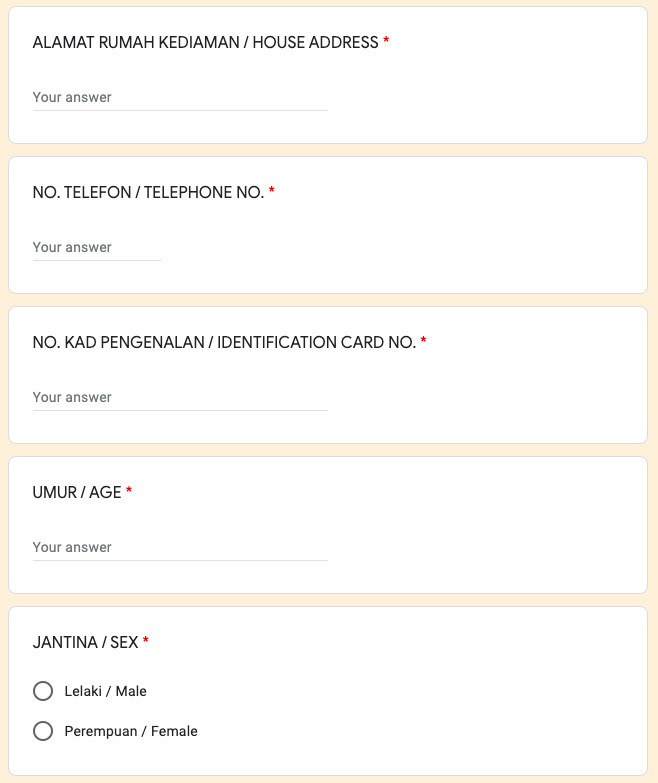
Task: Choose the Perempuan / Female radio circle
Action: pos(43,731)
